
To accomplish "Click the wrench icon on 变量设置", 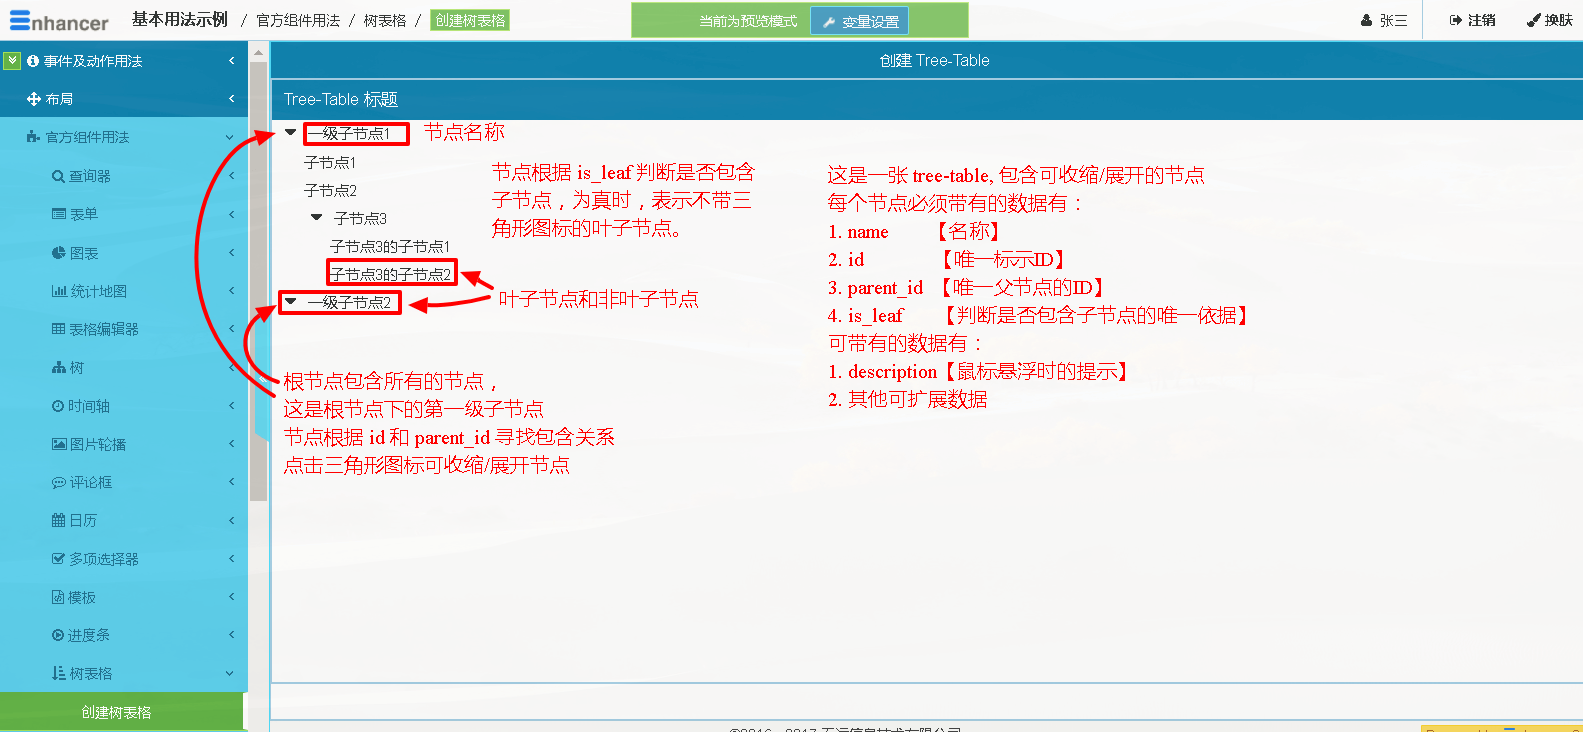I will tap(829, 22).
